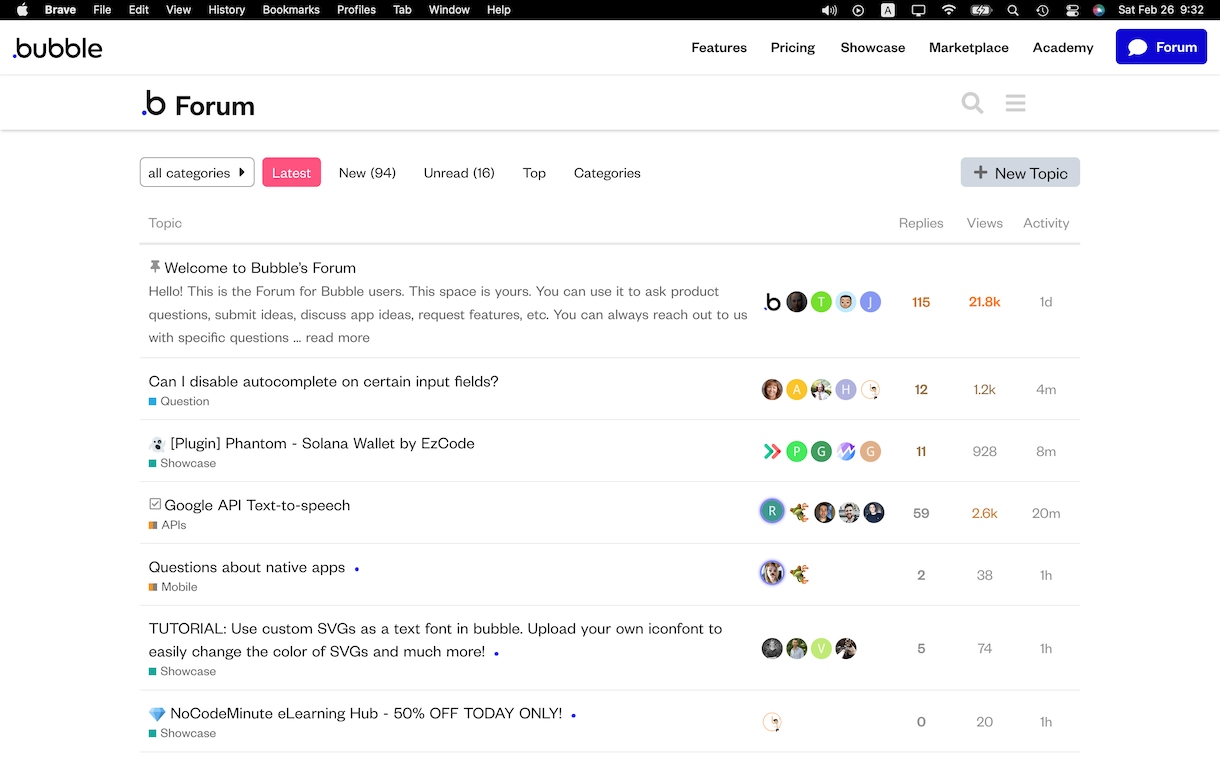This screenshot has width=1220, height=763.
Task: Open the Categories tab
Action: [607, 173]
